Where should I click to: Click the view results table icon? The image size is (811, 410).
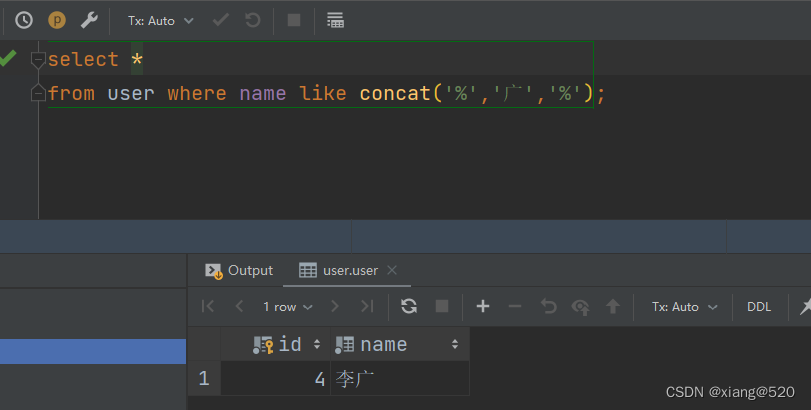(x=335, y=21)
